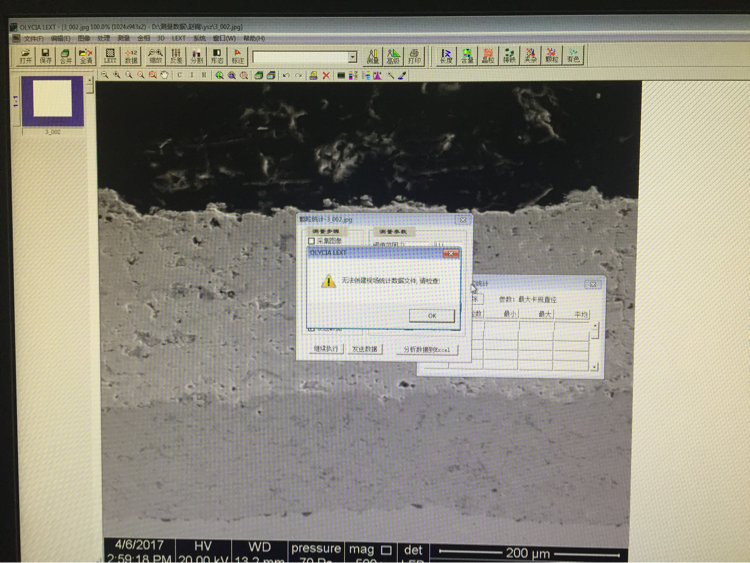Click the 标注 (Annotate) flag toolbar button

point(238,56)
